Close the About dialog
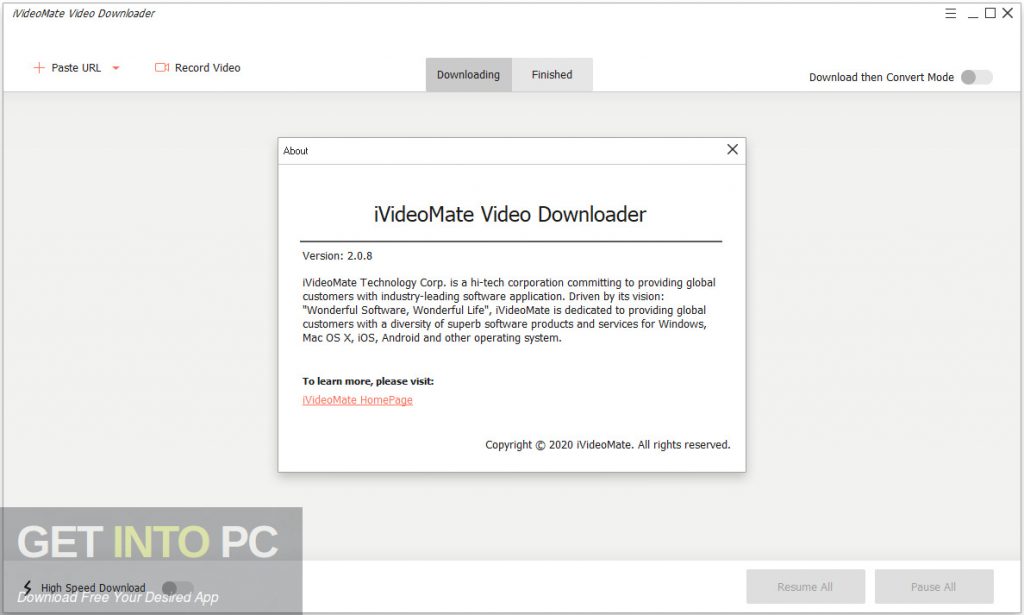 (x=733, y=150)
